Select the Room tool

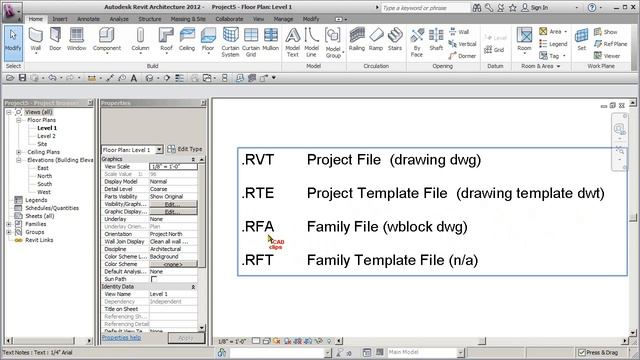click(524, 41)
